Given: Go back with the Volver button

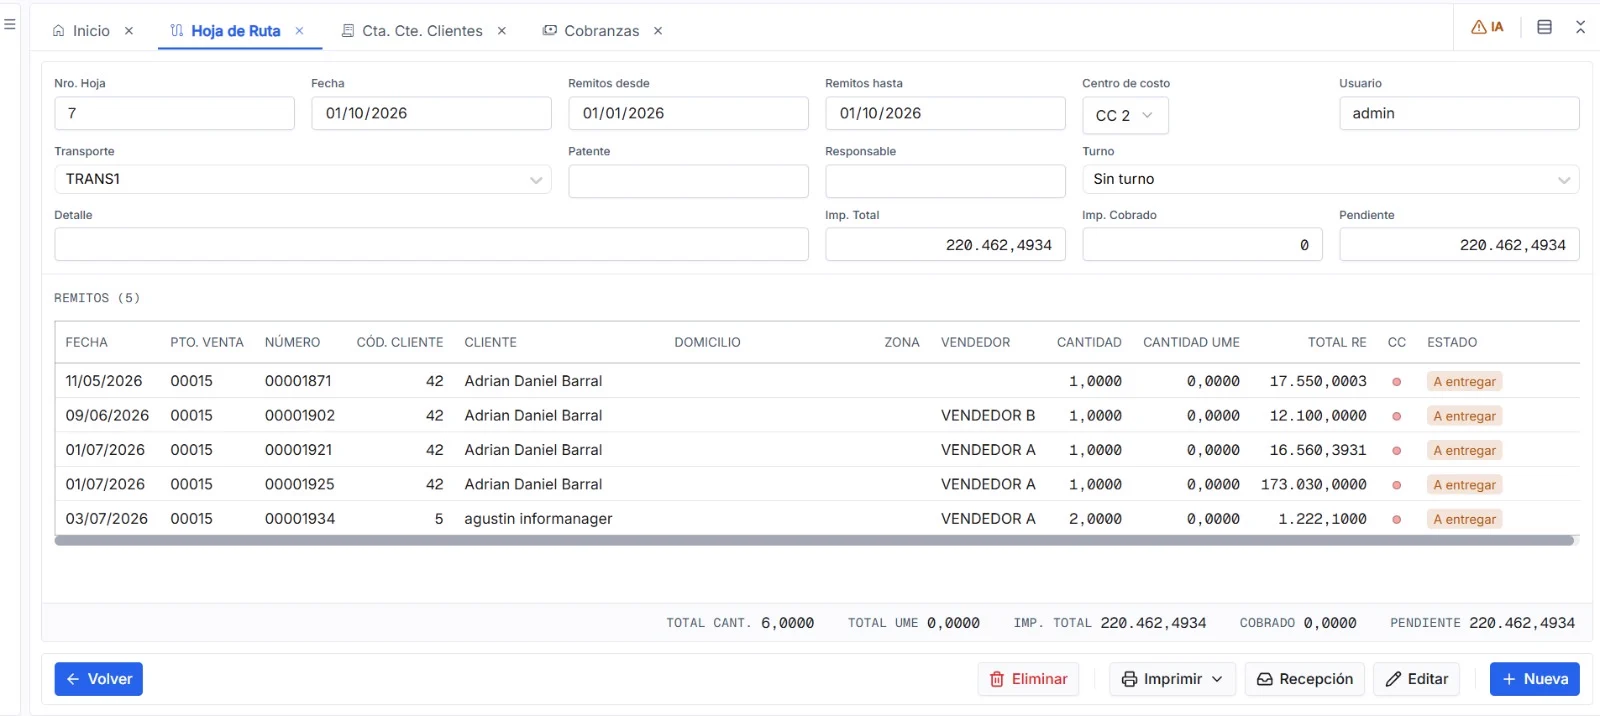Looking at the screenshot, I should coord(99,679).
